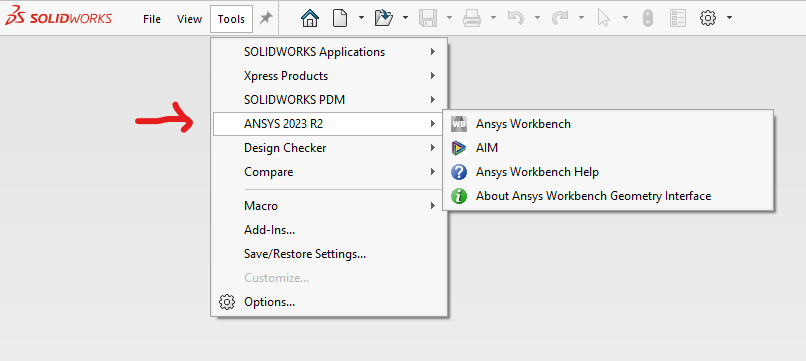The image size is (806, 361).
Task: Launch Ansys Workbench from submenu
Action: pos(608,124)
